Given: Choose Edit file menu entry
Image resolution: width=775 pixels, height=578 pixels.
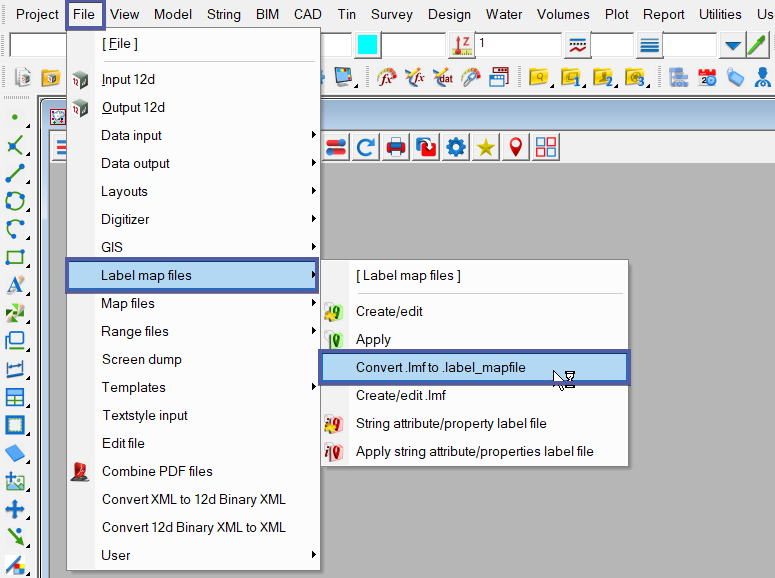Looking at the screenshot, I should (193, 444).
